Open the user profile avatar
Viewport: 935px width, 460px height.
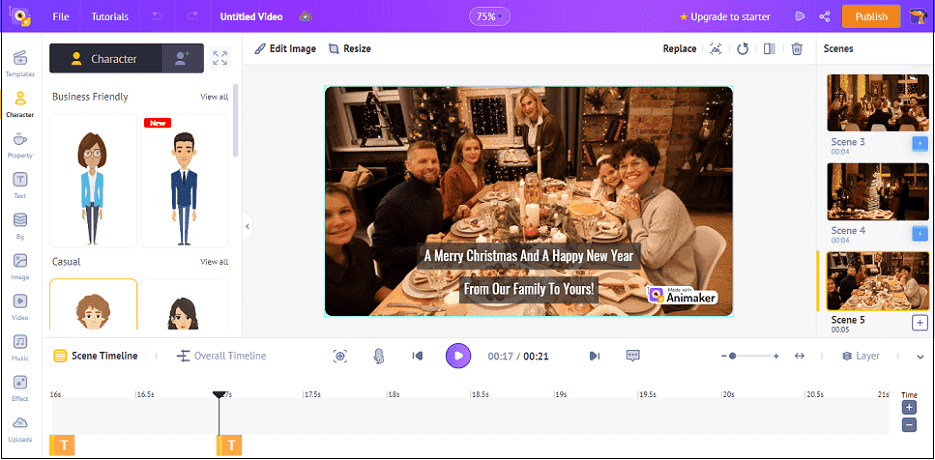[918, 16]
